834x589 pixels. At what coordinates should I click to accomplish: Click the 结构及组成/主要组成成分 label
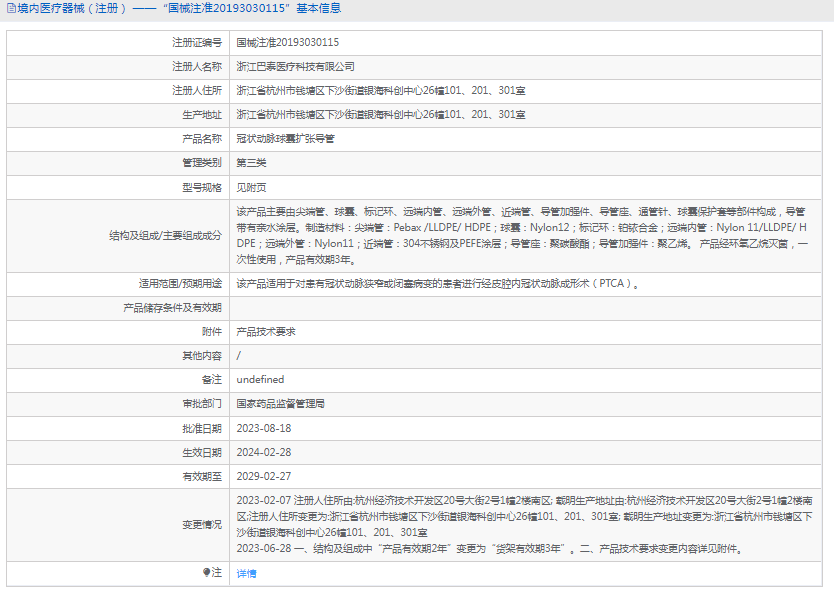(165, 236)
